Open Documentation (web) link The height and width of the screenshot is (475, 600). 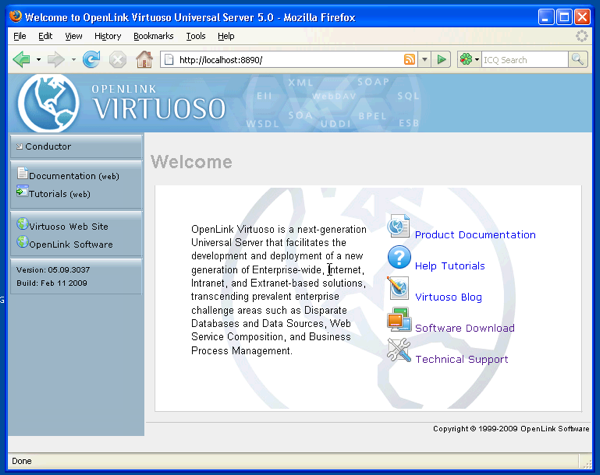point(74,176)
